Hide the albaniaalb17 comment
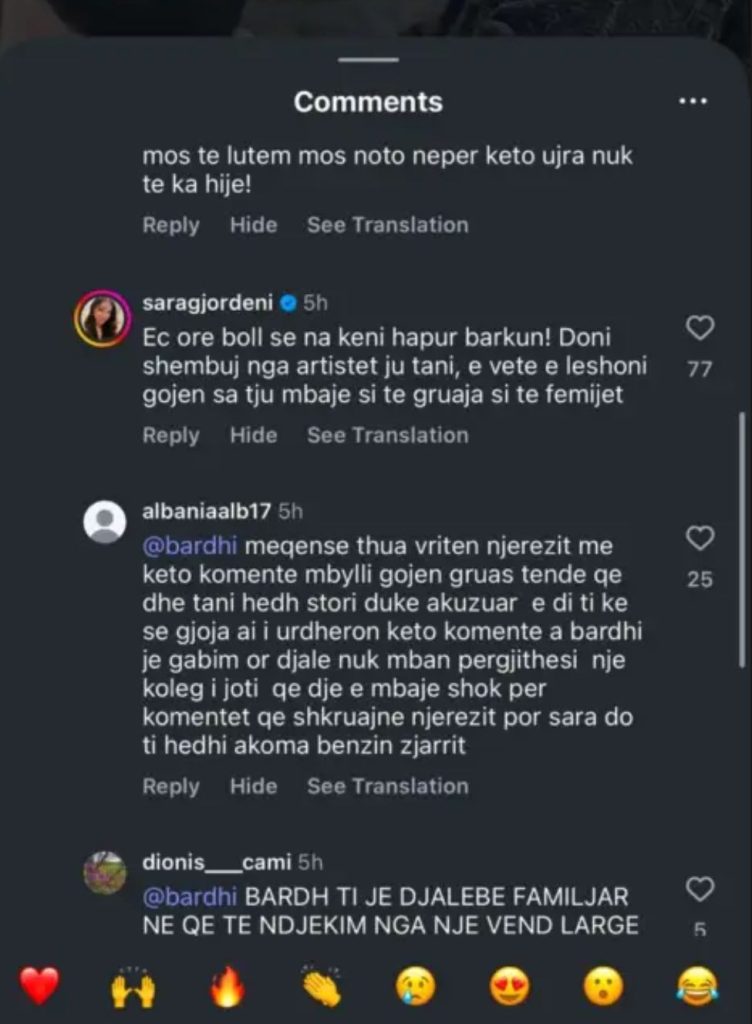 pyautogui.click(x=253, y=787)
